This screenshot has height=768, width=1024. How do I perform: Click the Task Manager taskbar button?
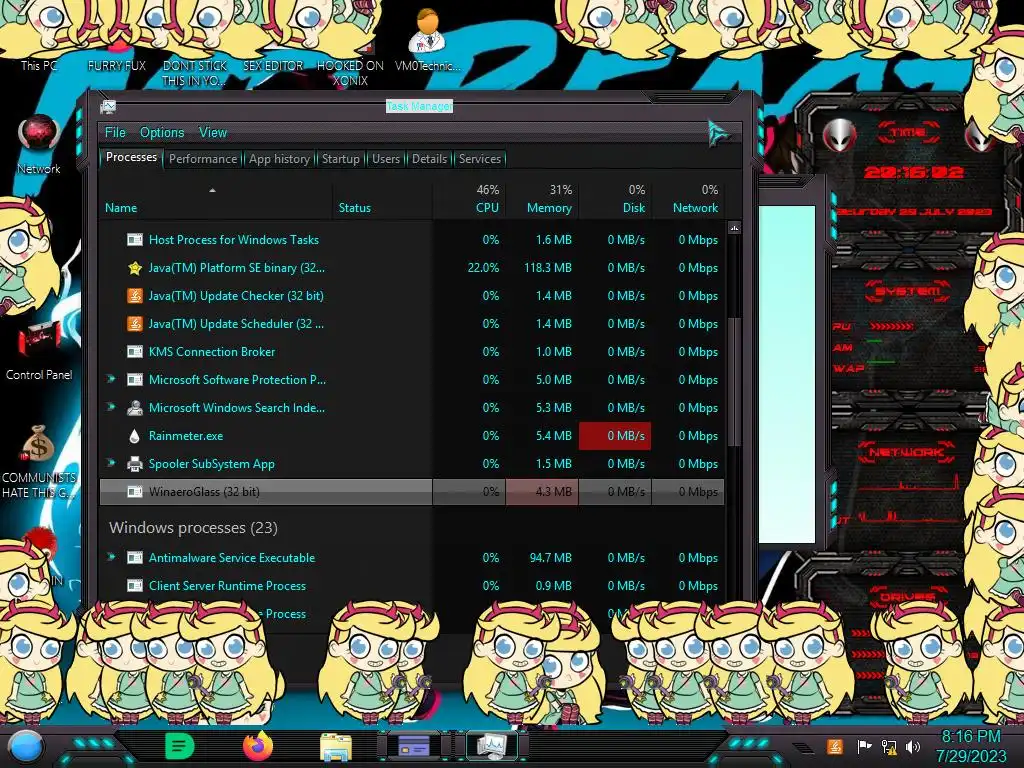[x=491, y=746]
